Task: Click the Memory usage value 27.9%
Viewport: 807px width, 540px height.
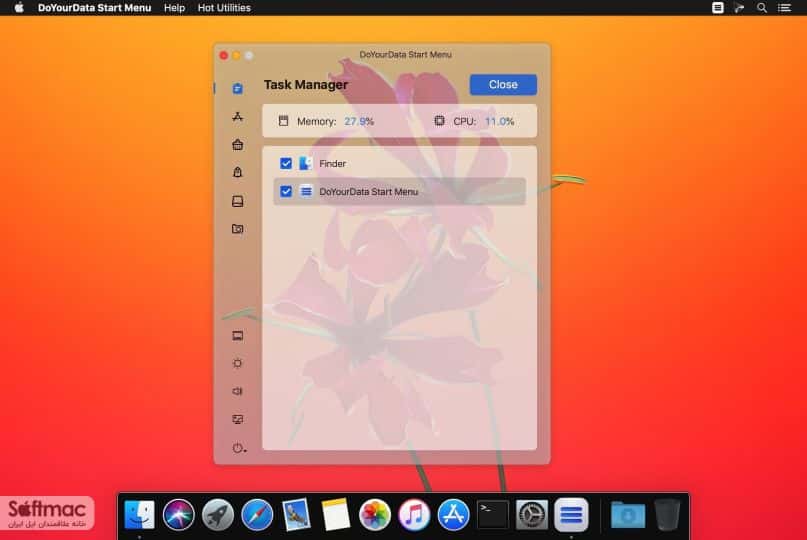Action: 359,121
